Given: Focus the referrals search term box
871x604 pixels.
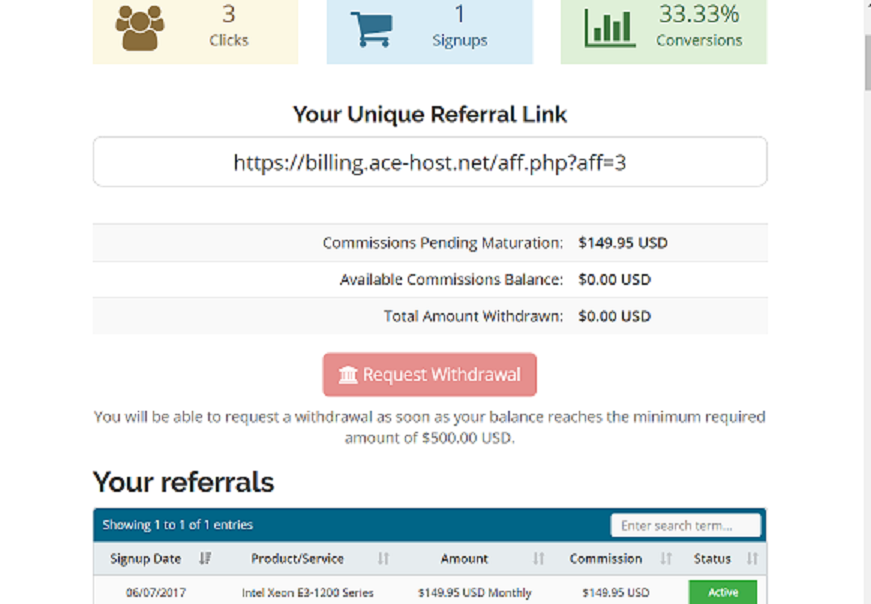Looking at the screenshot, I should (x=685, y=525).
